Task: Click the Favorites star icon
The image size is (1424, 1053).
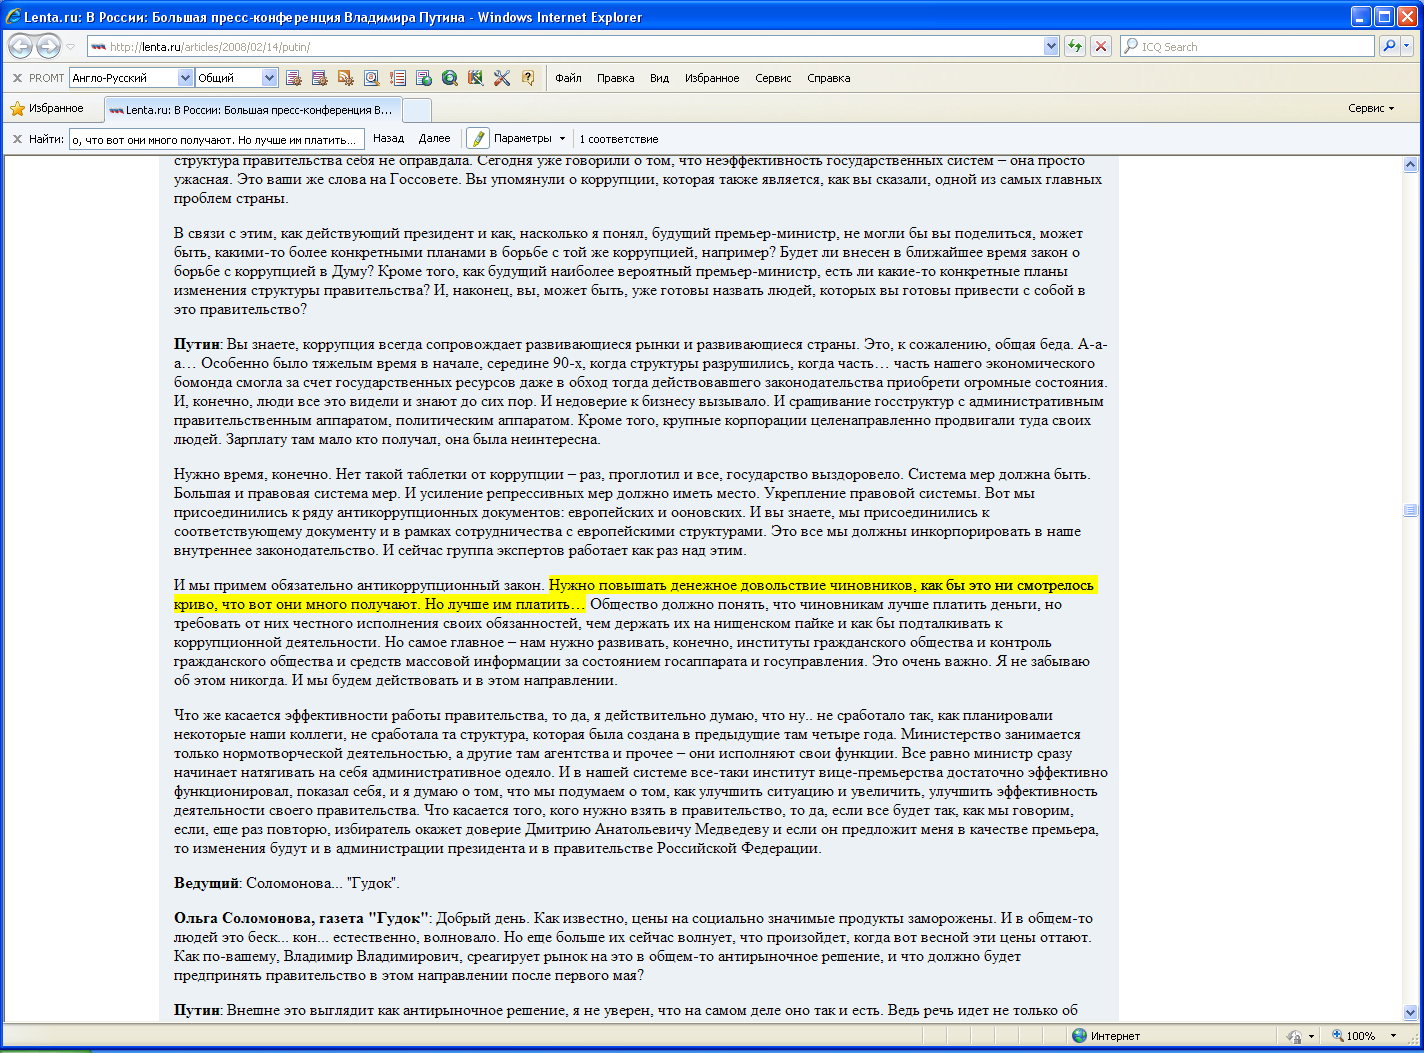Action: click(17, 109)
